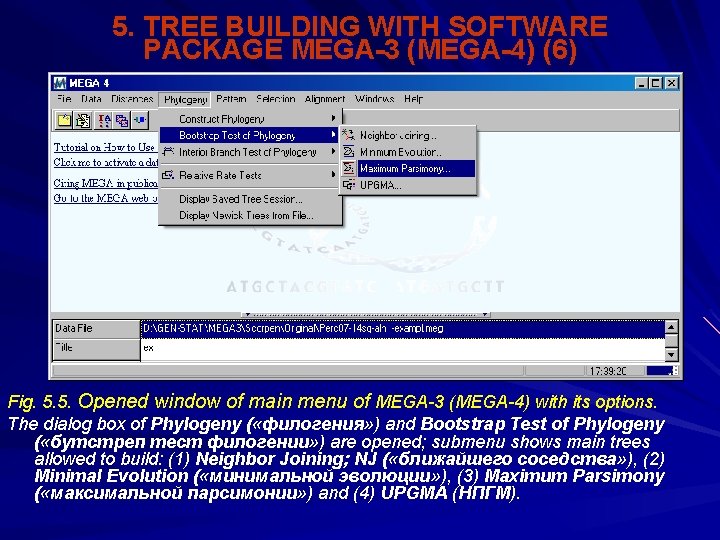Open the Data menu
This screenshot has width=720, height=540.
click(91, 99)
